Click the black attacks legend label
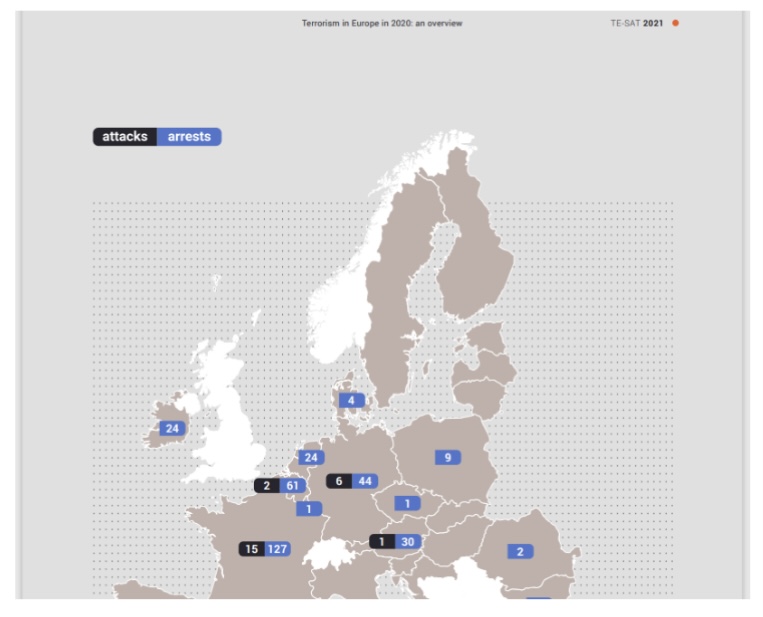The image size is (763, 617). click(x=125, y=136)
